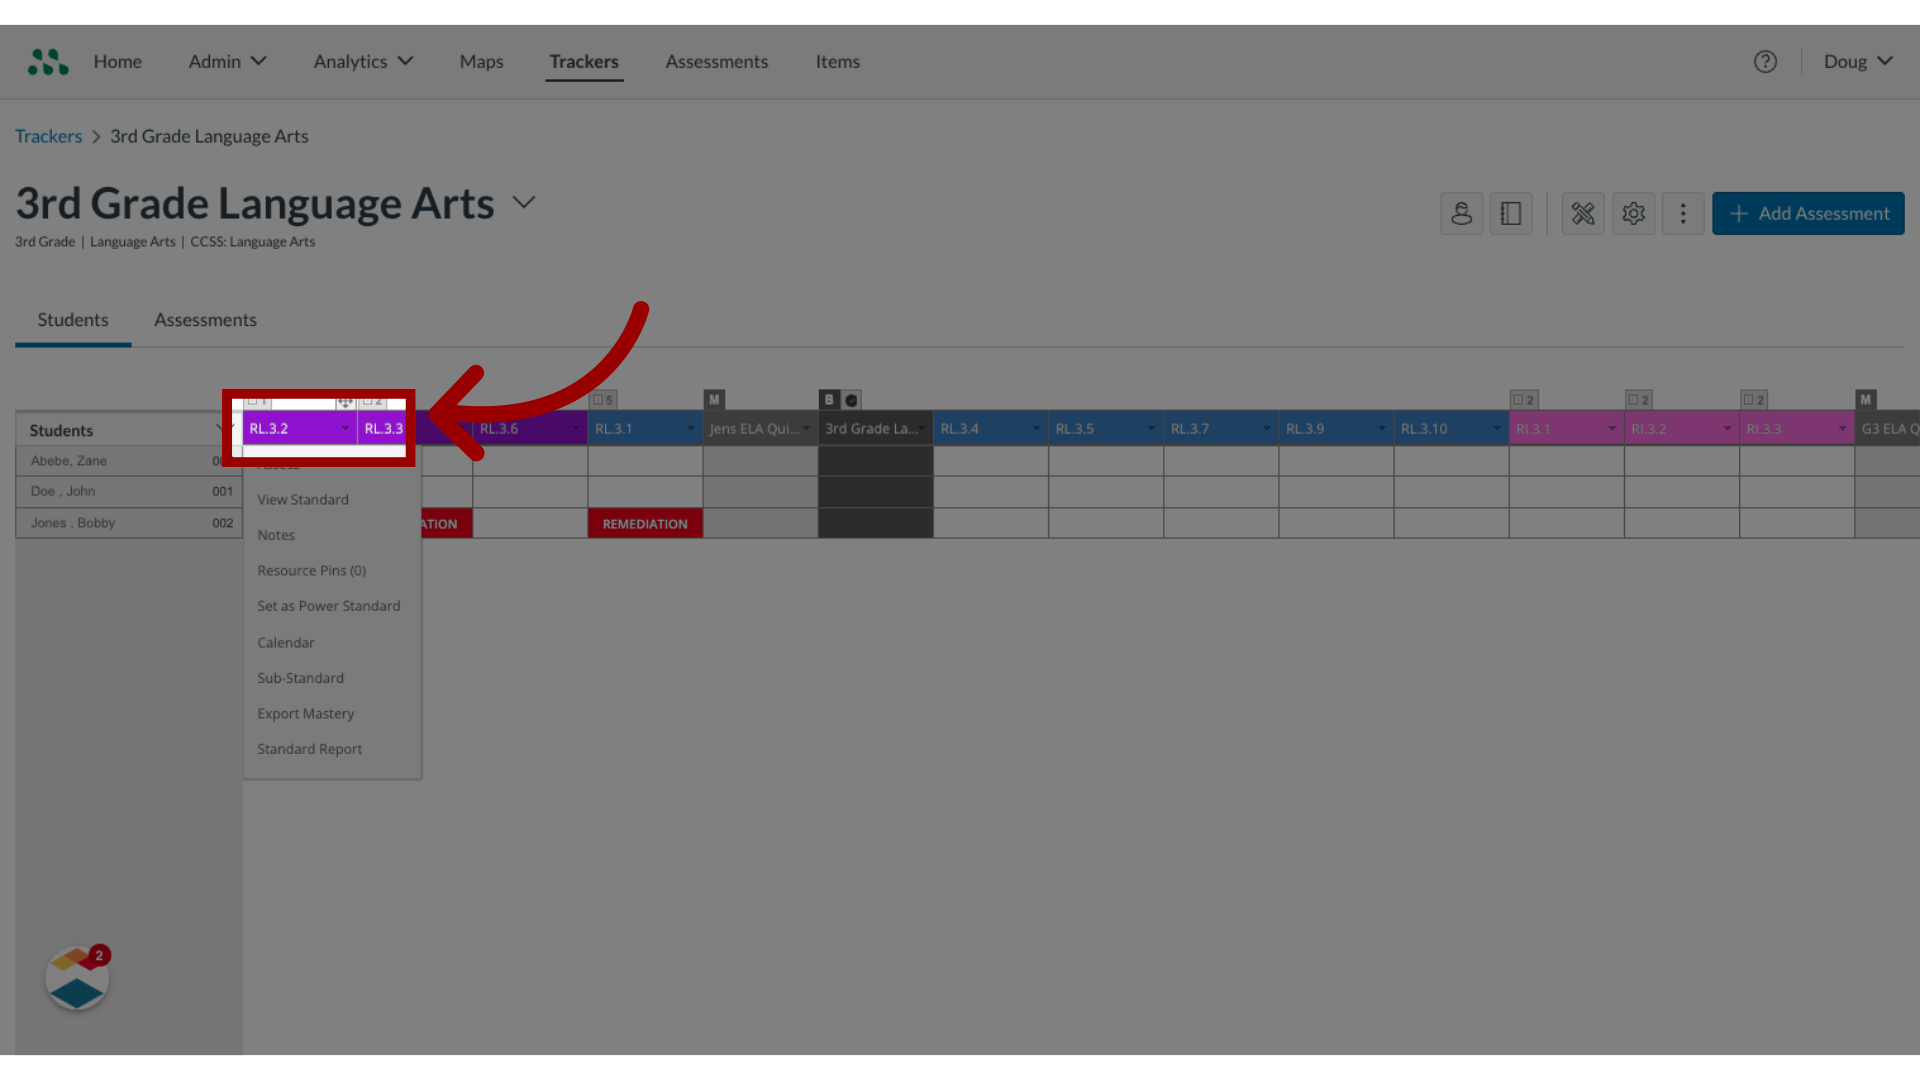Click View Standard in context menu
This screenshot has height=1080, width=1920.
coord(302,500)
